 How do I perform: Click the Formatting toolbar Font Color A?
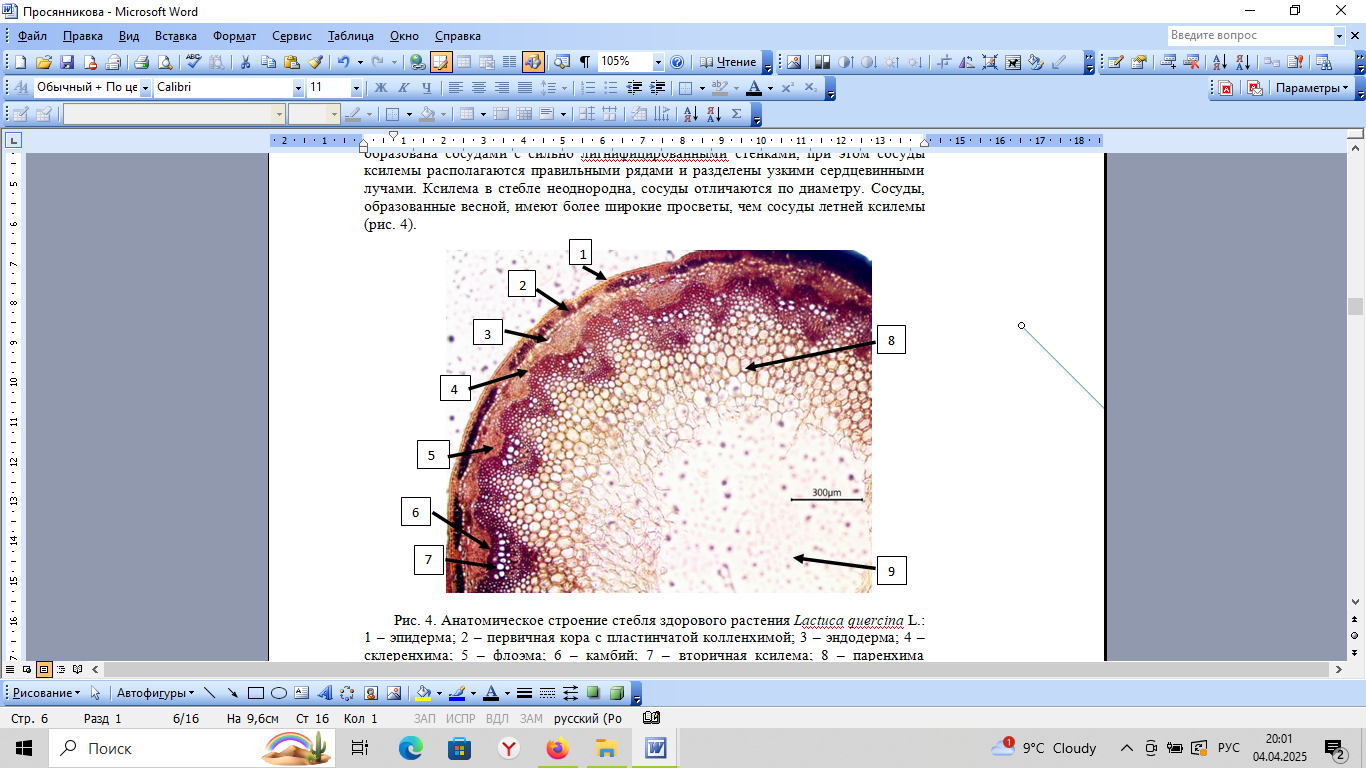click(752, 88)
